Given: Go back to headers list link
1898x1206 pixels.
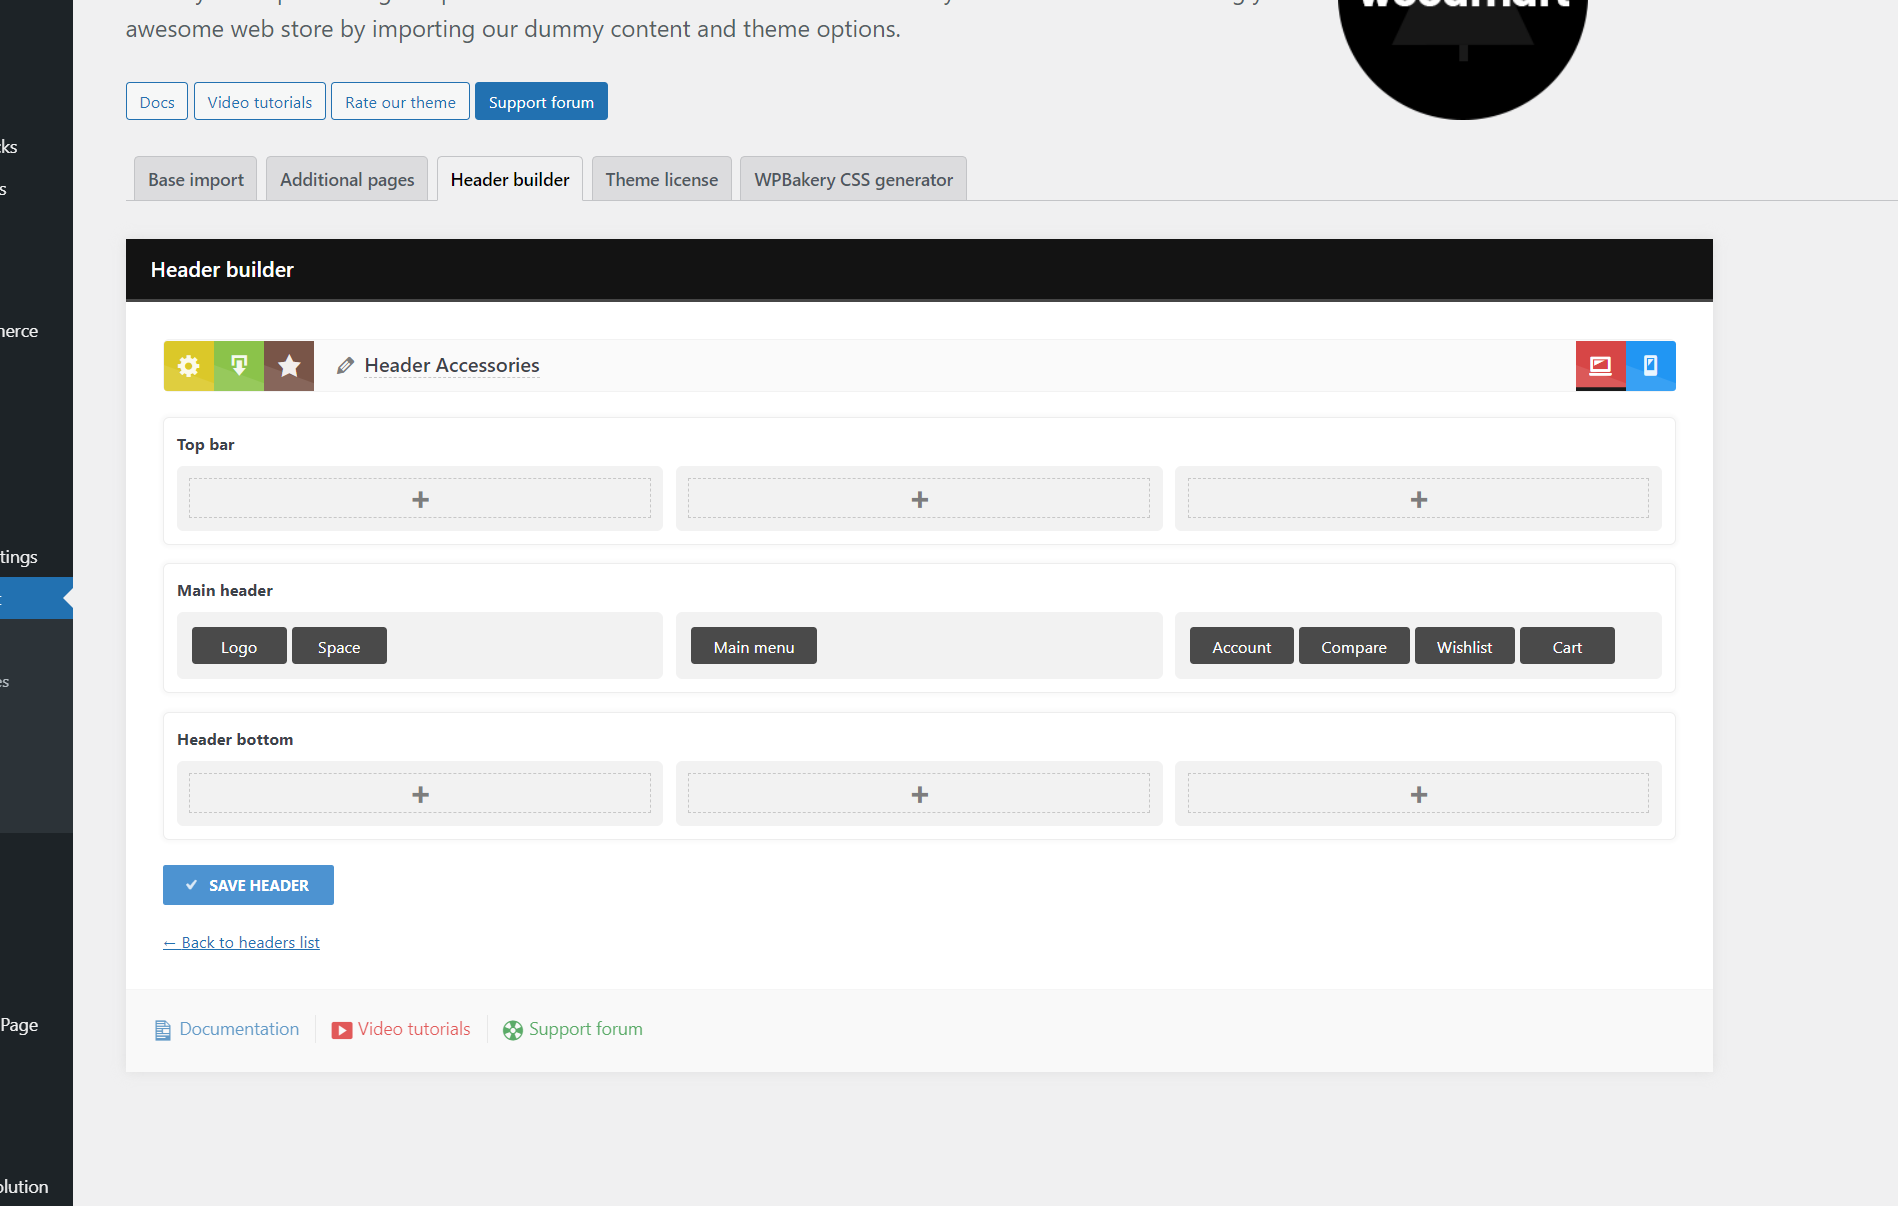Looking at the screenshot, I should 241,942.
